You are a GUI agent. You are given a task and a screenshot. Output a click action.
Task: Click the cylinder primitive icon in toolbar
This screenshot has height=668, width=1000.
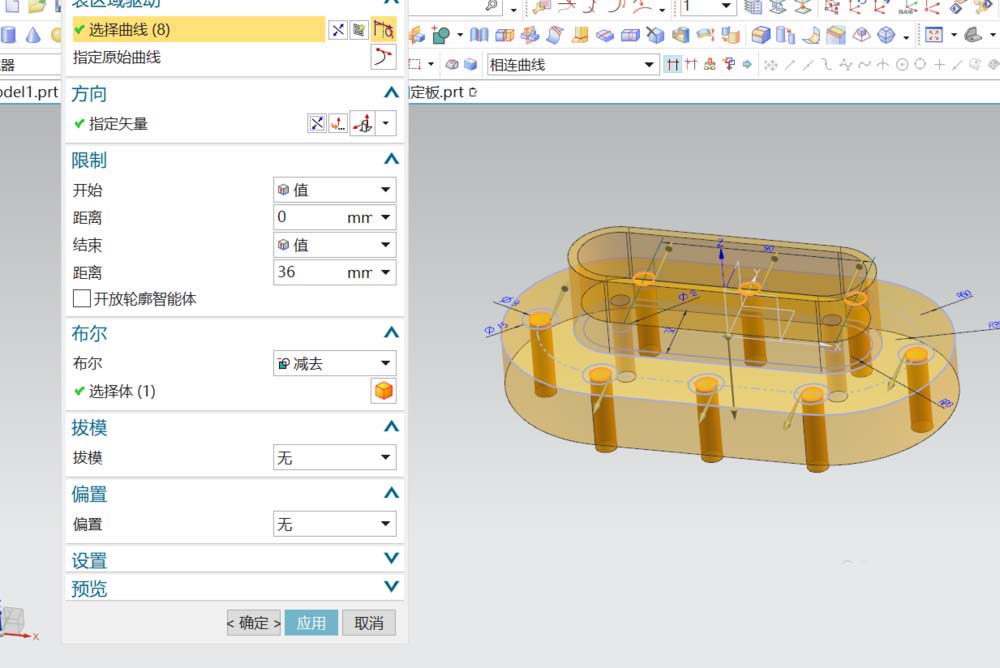(x=9, y=35)
